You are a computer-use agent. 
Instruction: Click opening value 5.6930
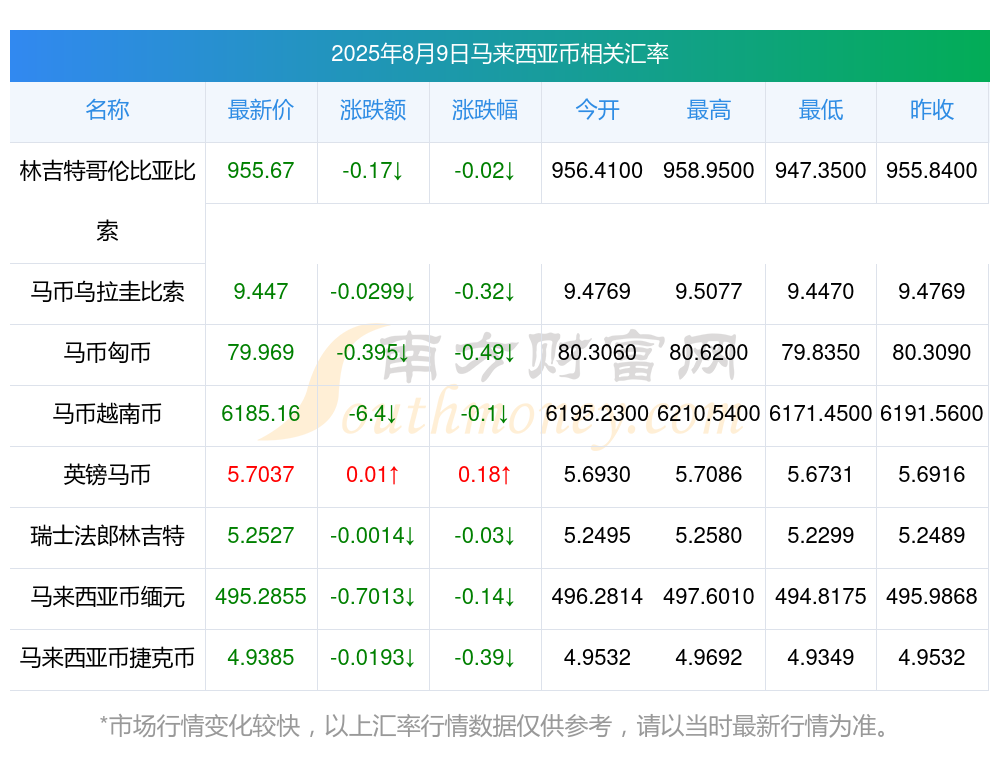tap(597, 474)
